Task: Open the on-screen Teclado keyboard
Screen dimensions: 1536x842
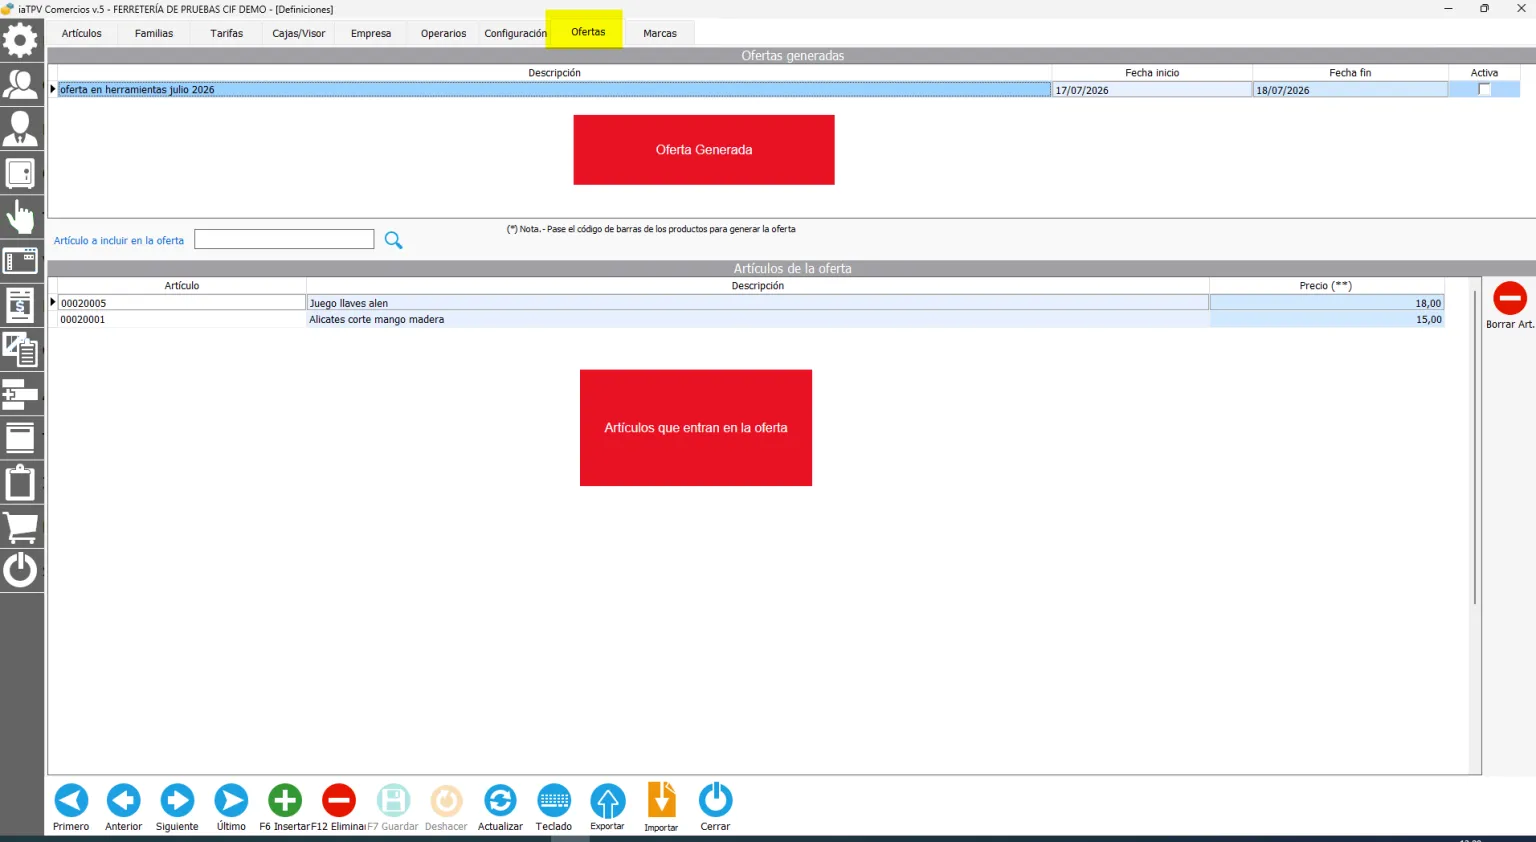Action: click(554, 800)
